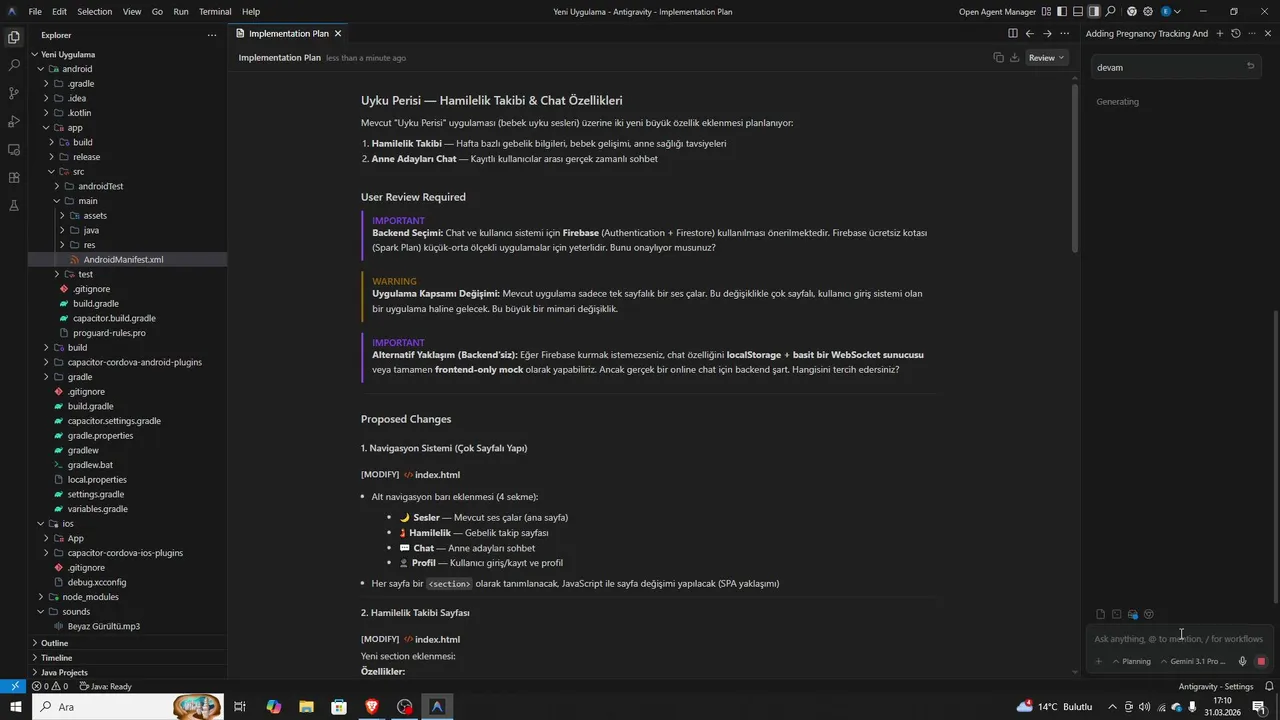1280x720 pixels.
Task: Click the Chrome icon above chat input
Action: pos(1149,615)
